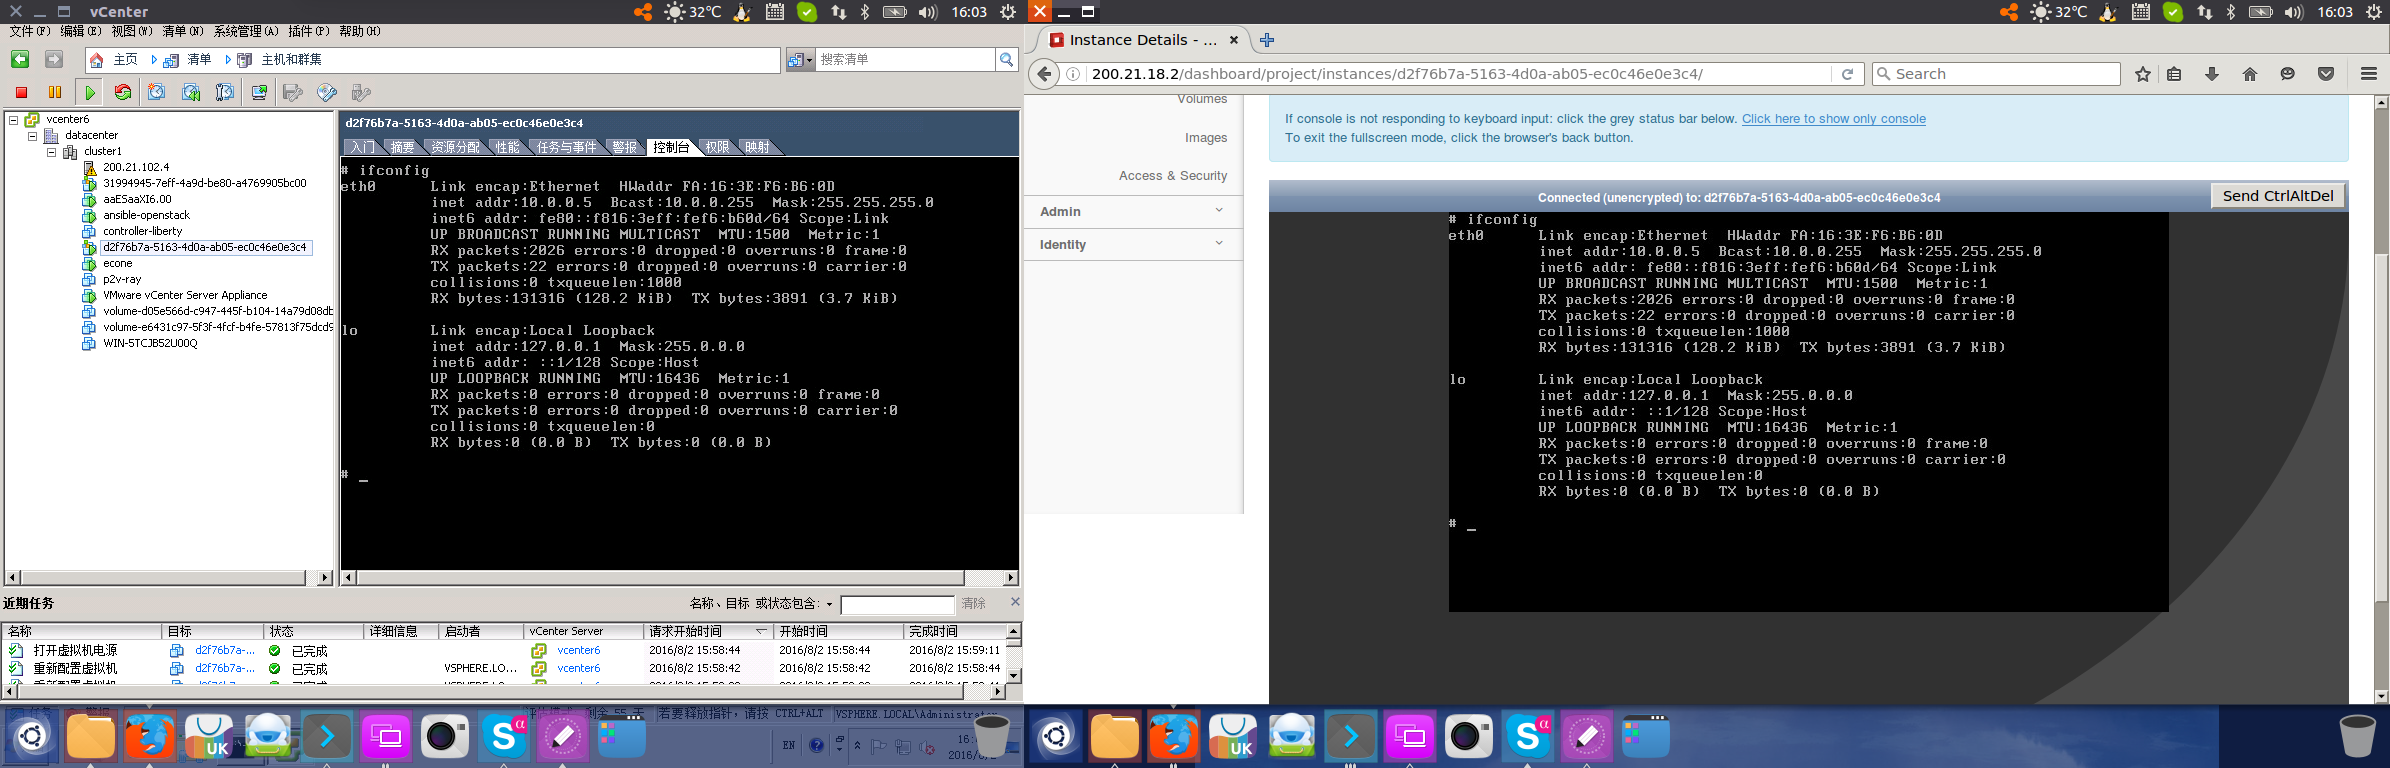
Task: Open the 文件(F) menu
Action: pyautogui.click(x=30, y=32)
